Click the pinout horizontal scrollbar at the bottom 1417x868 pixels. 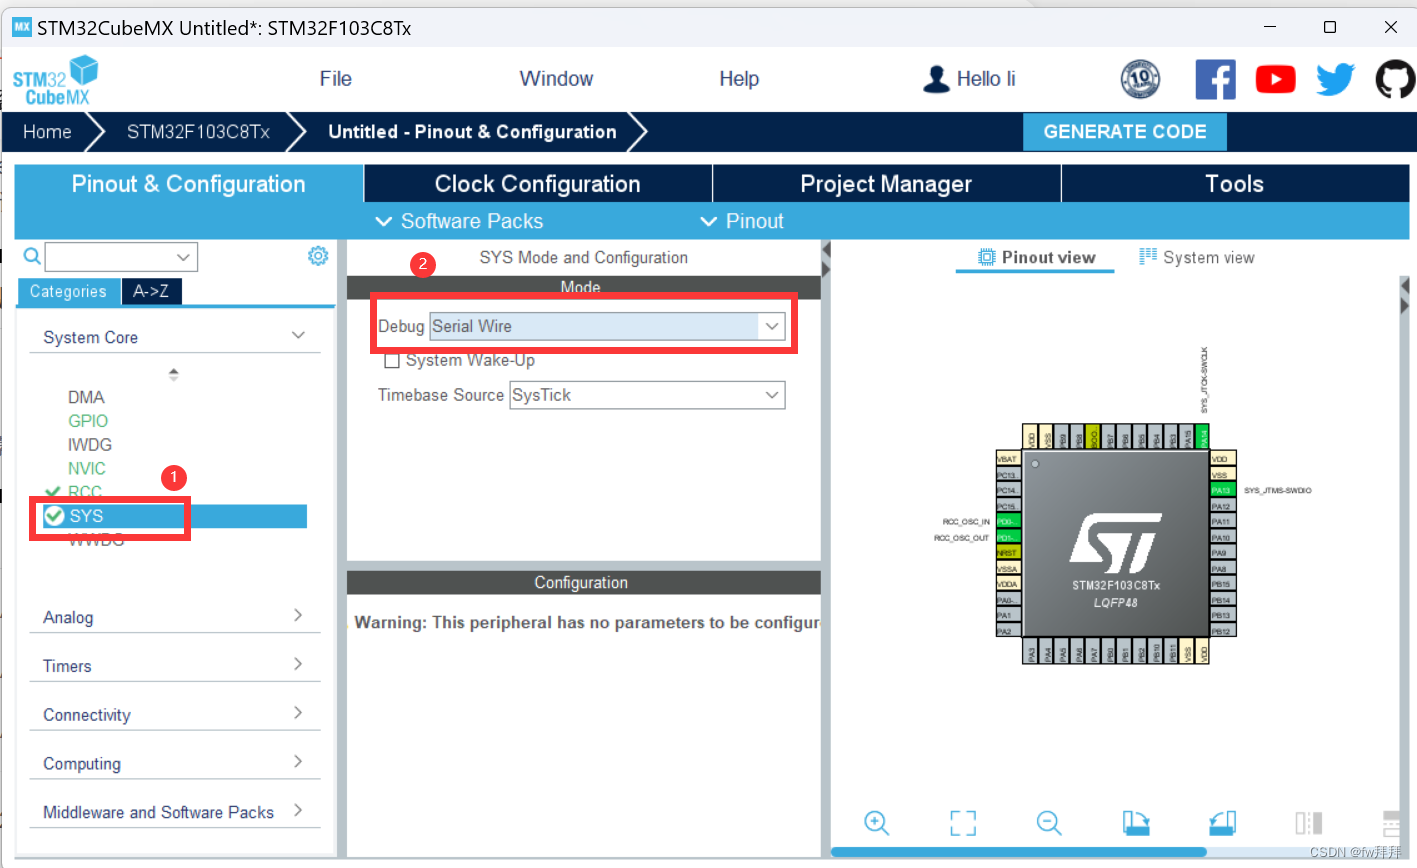click(1018, 852)
